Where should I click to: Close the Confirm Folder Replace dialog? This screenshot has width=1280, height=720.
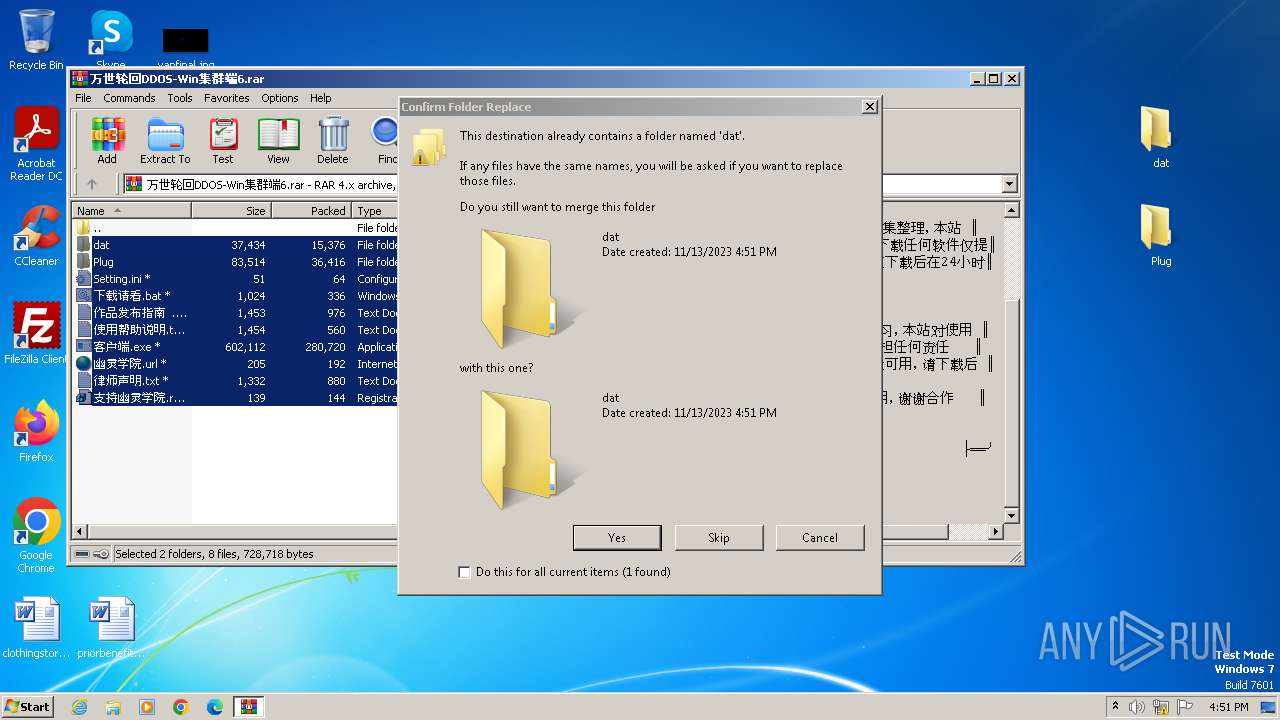point(869,106)
